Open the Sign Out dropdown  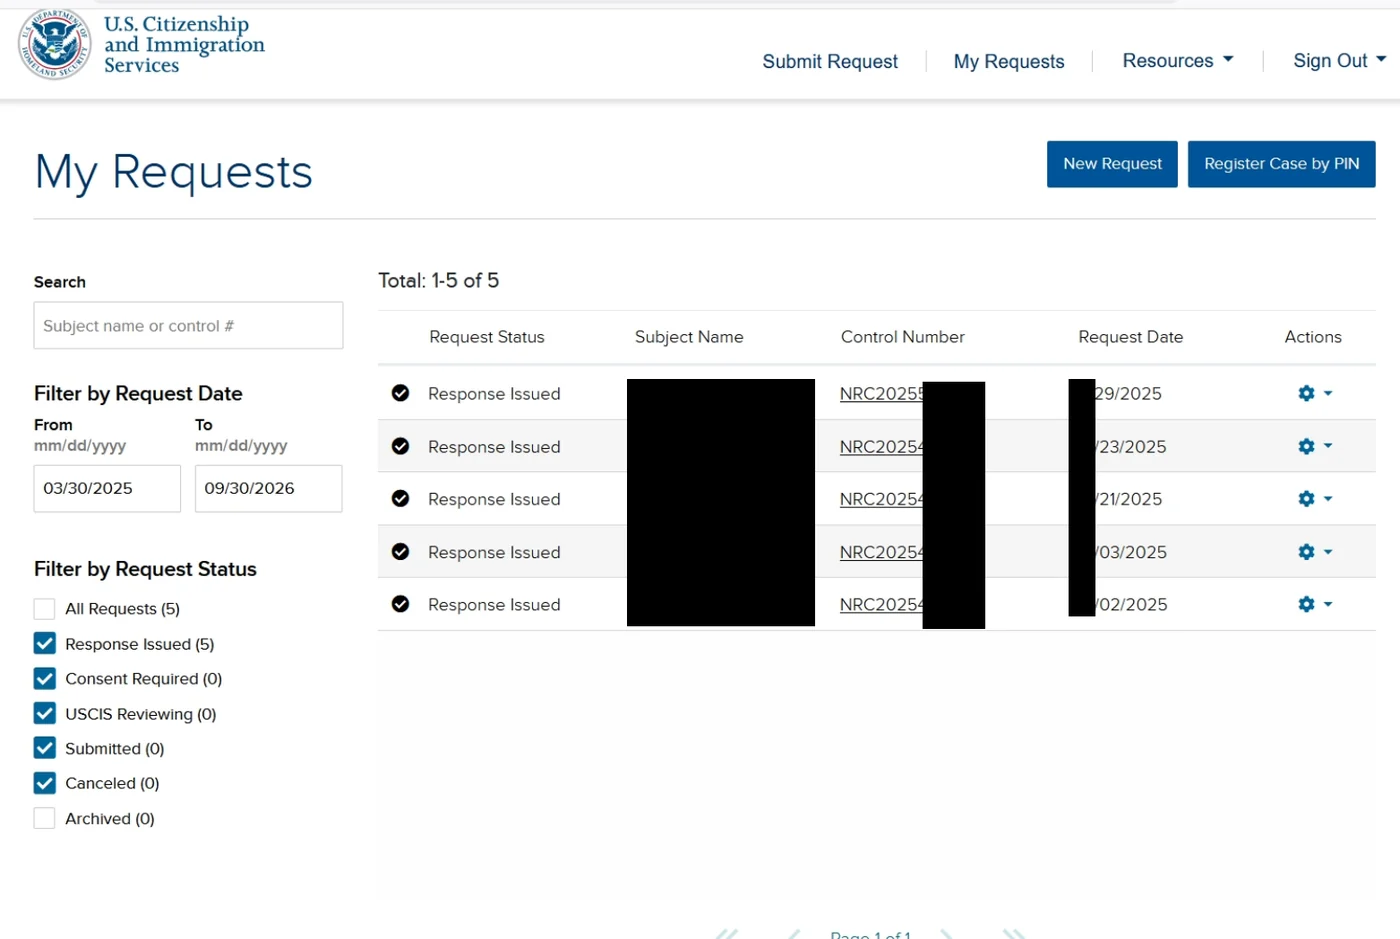tap(1340, 61)
